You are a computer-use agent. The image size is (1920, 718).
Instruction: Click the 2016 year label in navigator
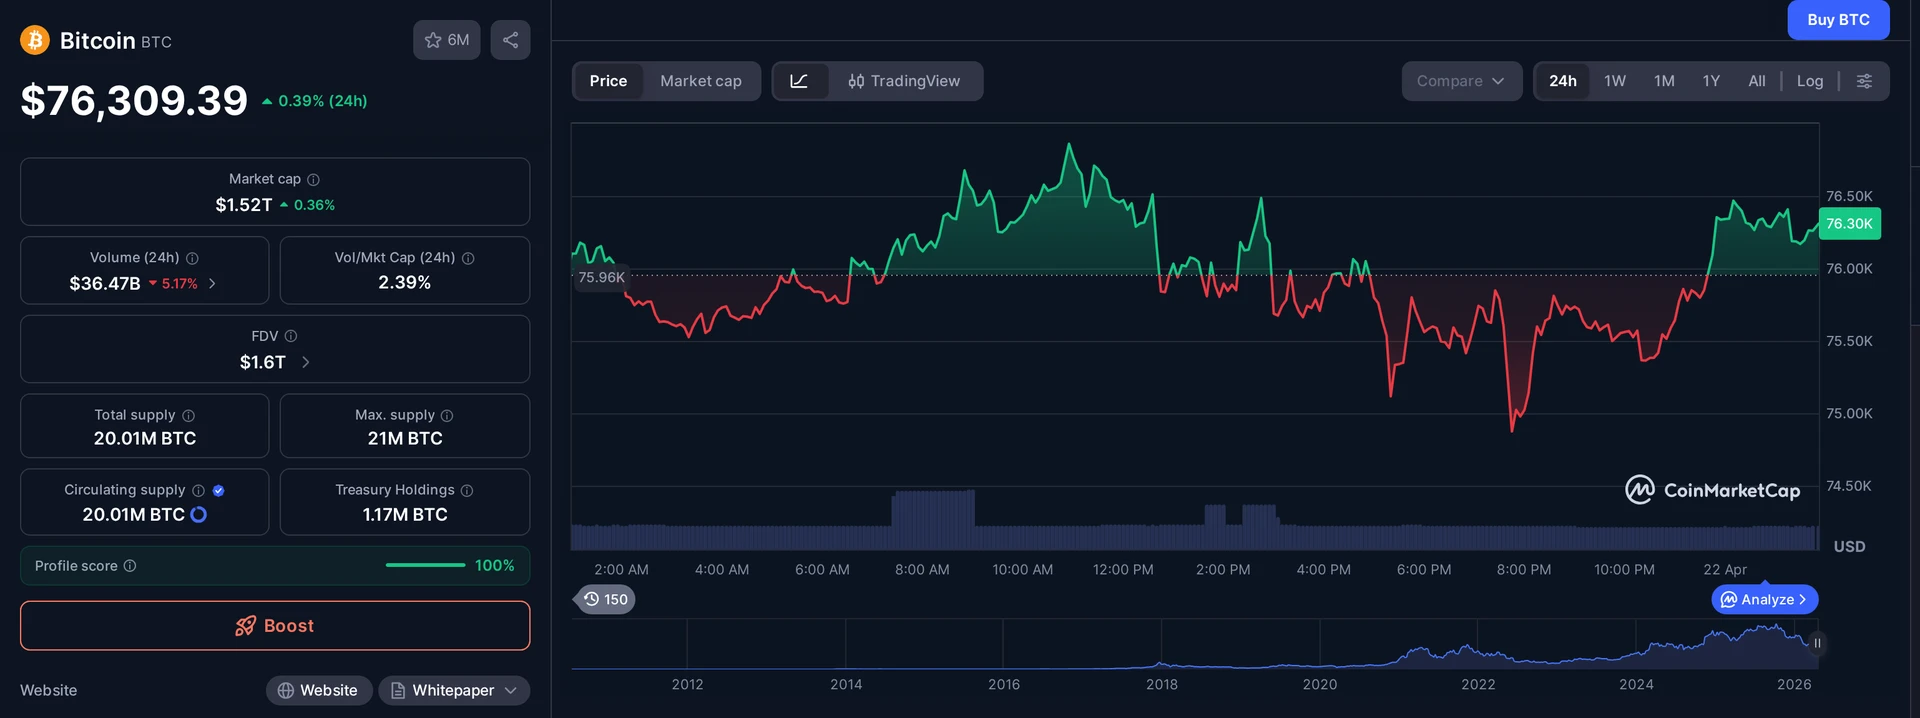(1004, 684)
